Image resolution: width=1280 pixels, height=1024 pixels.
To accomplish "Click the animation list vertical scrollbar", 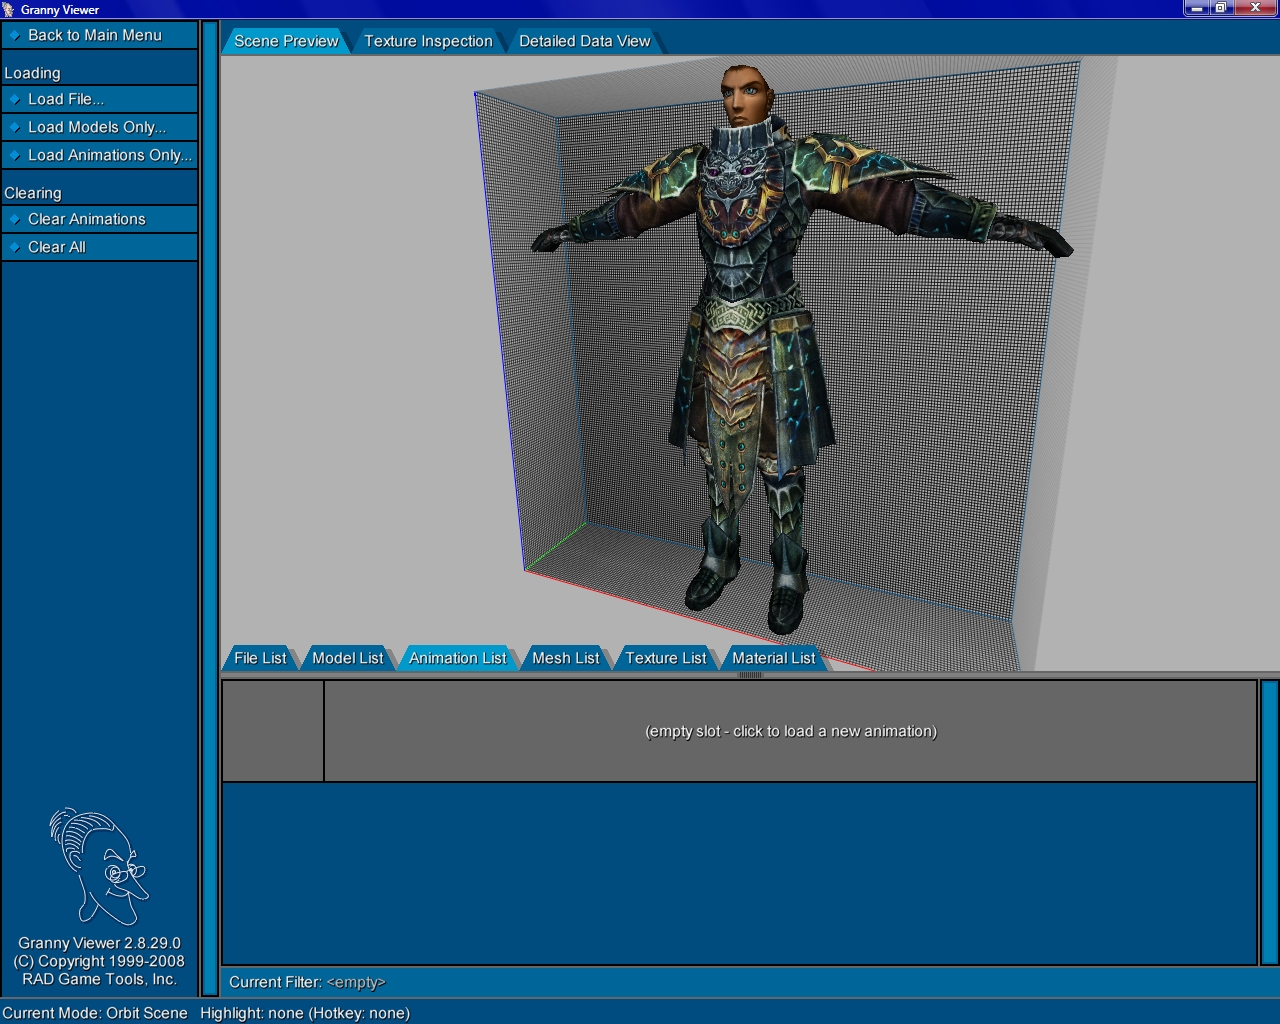I will point(1269,822).
